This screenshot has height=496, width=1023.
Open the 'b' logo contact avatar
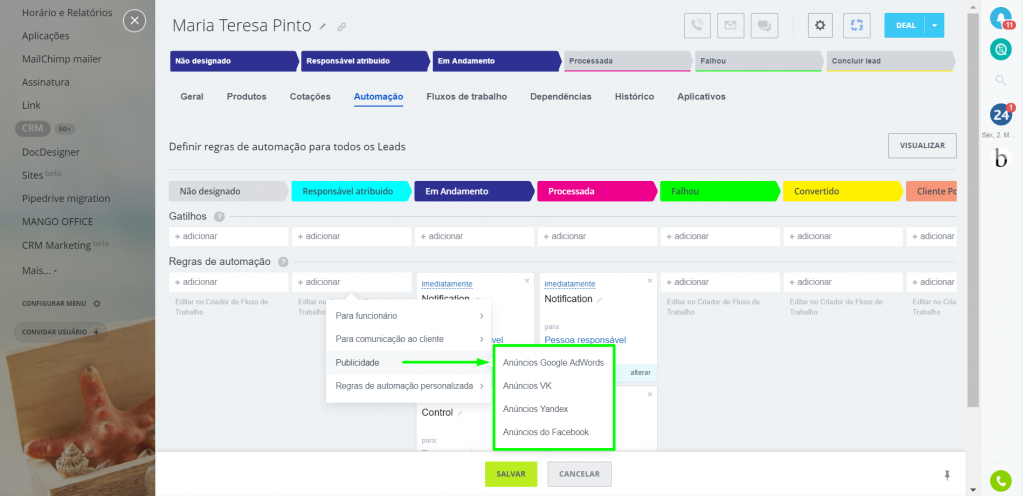coord(1001,159)
